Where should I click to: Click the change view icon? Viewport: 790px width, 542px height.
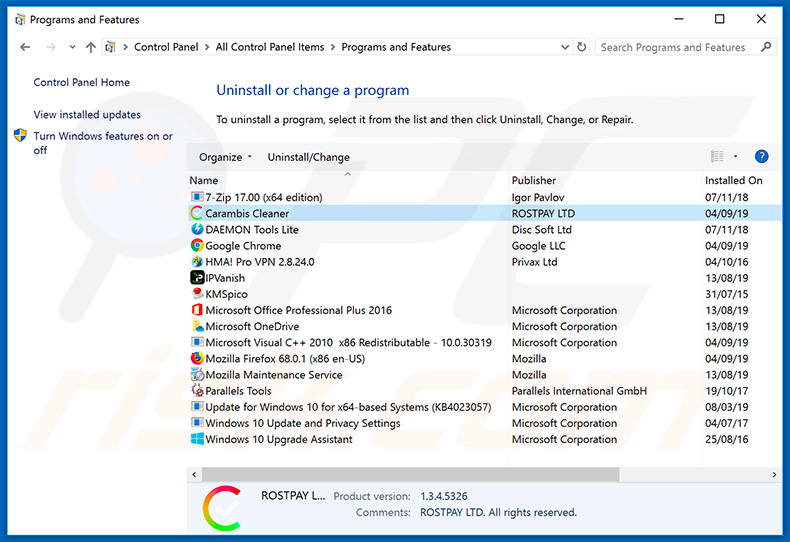click(x=717, y=157)
